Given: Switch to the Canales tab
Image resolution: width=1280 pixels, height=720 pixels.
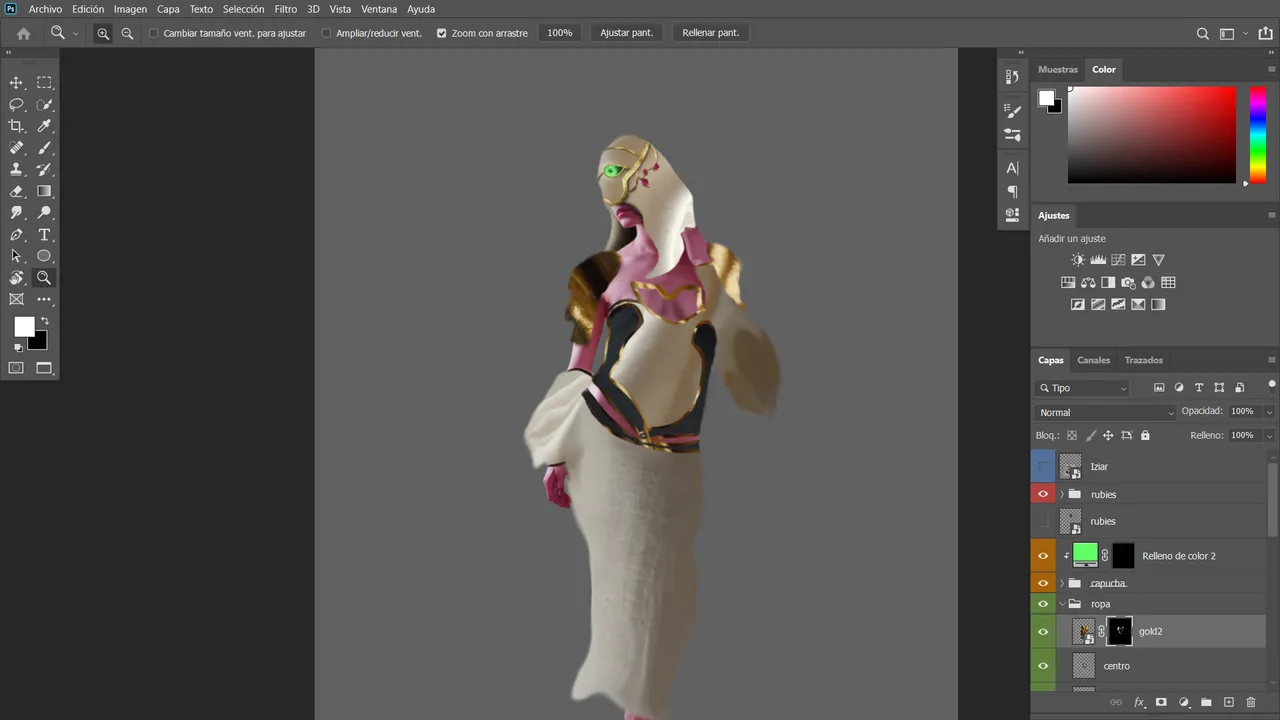Looking at the screenshot, I should (1093, 360).
